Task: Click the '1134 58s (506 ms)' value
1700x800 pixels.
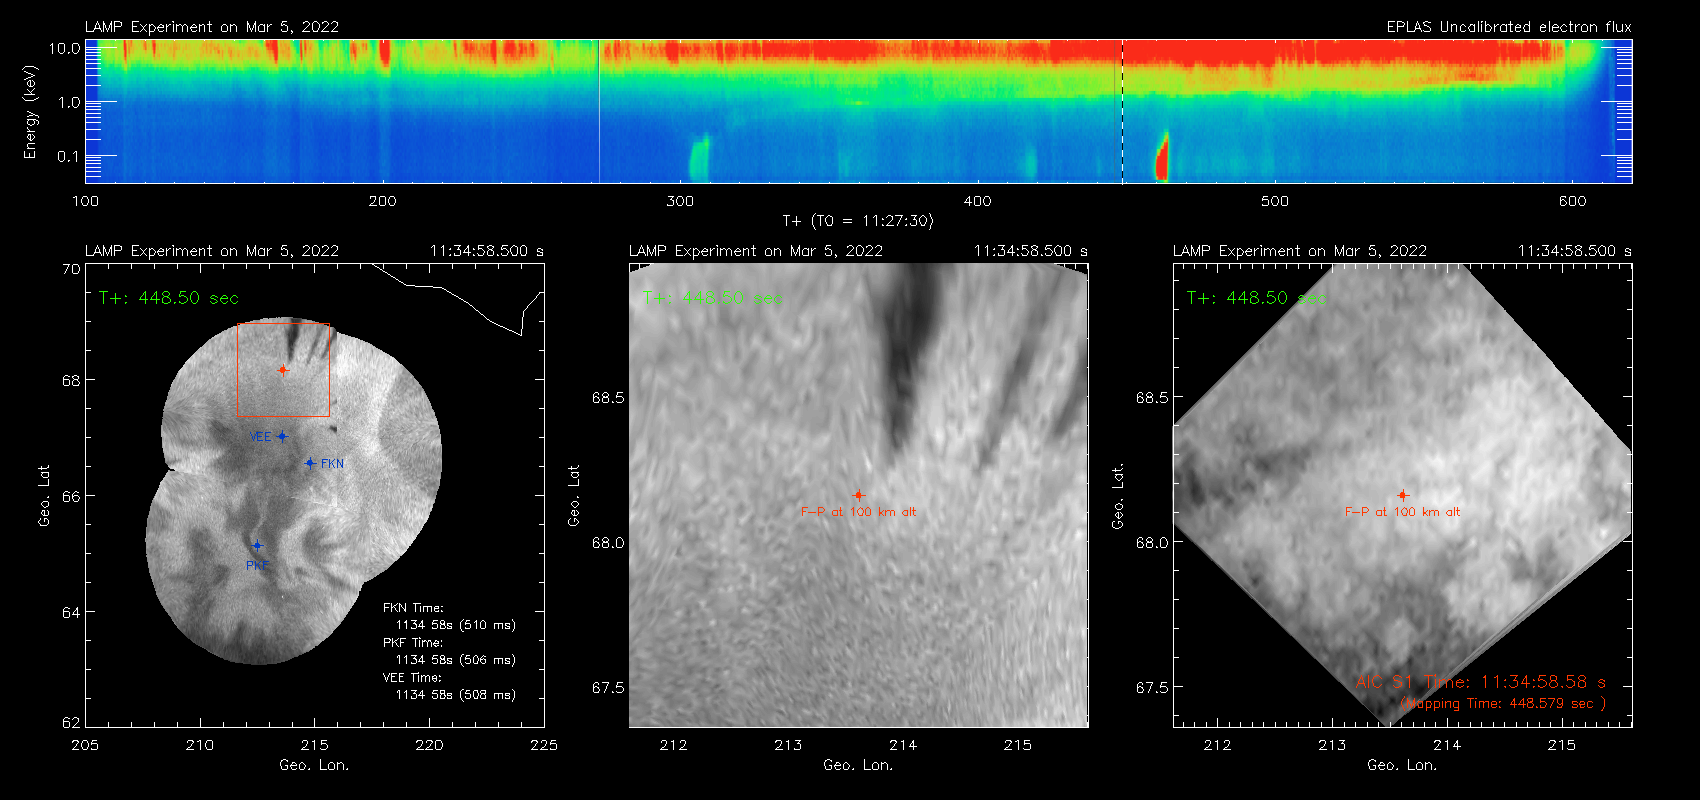Action: (x=456, y=660)
